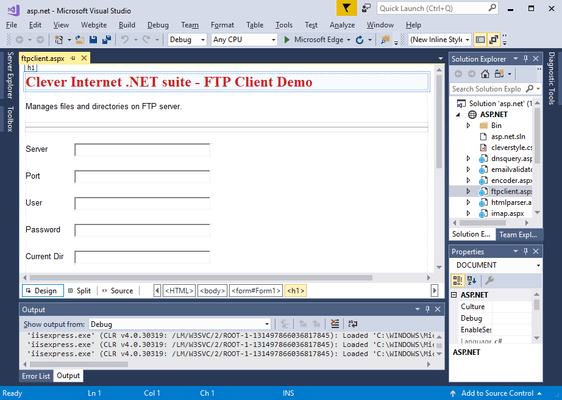Screen dimensions: 562x400
Task: Open the Debug configuration dropdown
Action: point(187,40)
